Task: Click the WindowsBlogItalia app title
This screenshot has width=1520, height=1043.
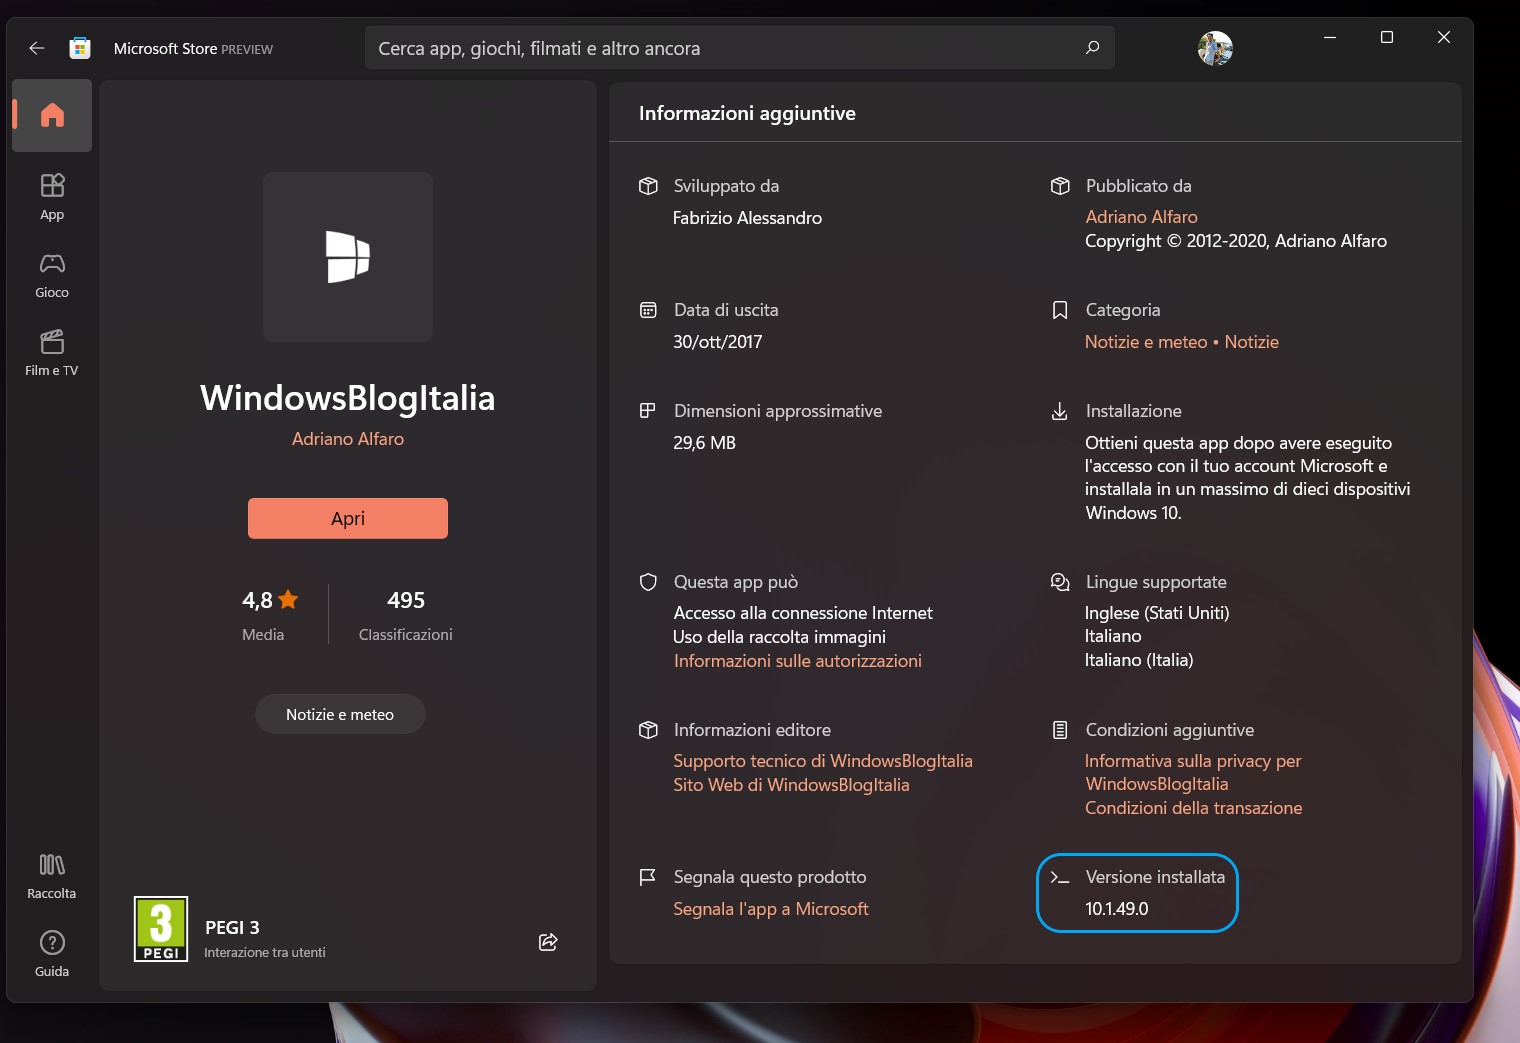Action: click(x=348, y=398)
